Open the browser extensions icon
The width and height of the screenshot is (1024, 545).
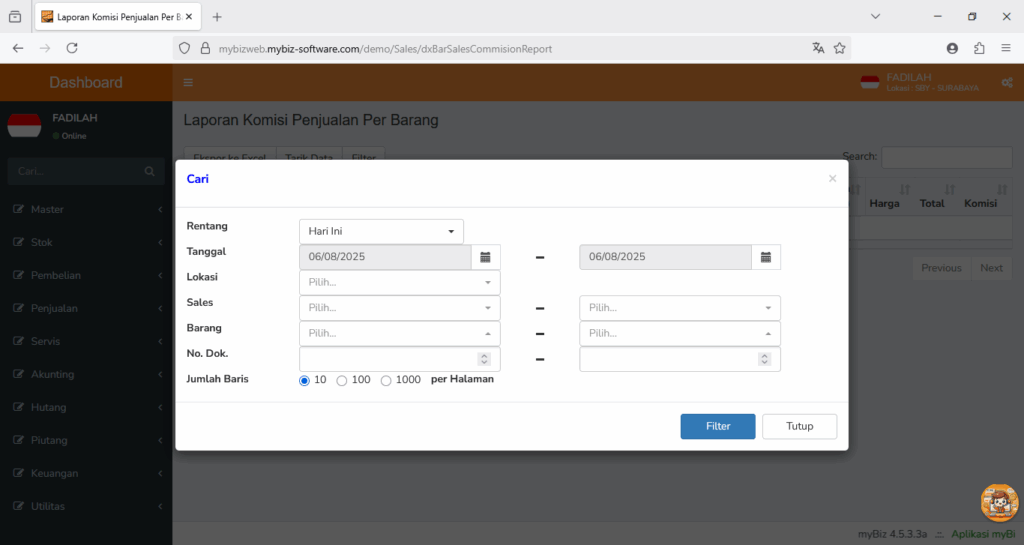click(979, 48)
